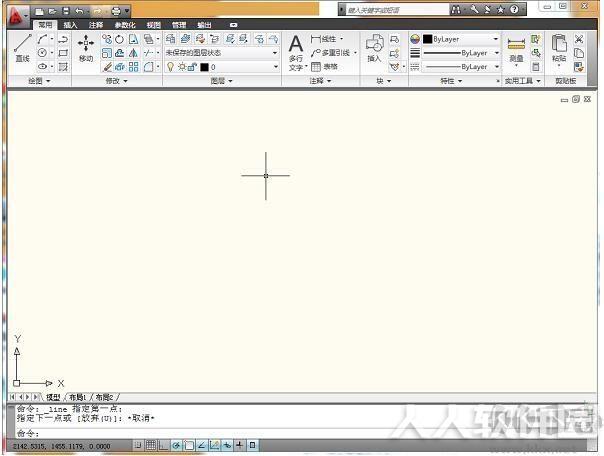Toggle Dynamic Input in status bar
The image size is (604, 456).
click(227, 446)
